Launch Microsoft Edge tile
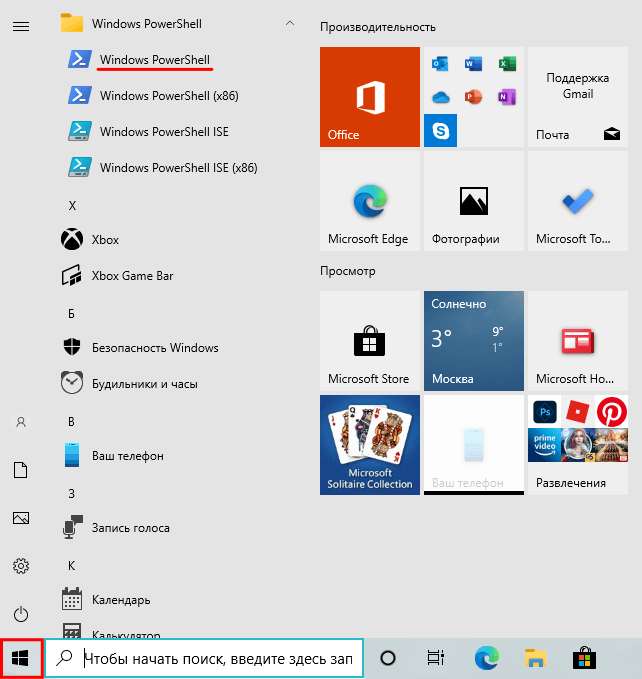The height and width of the screenshot is (679, 642). pos(370,201)
